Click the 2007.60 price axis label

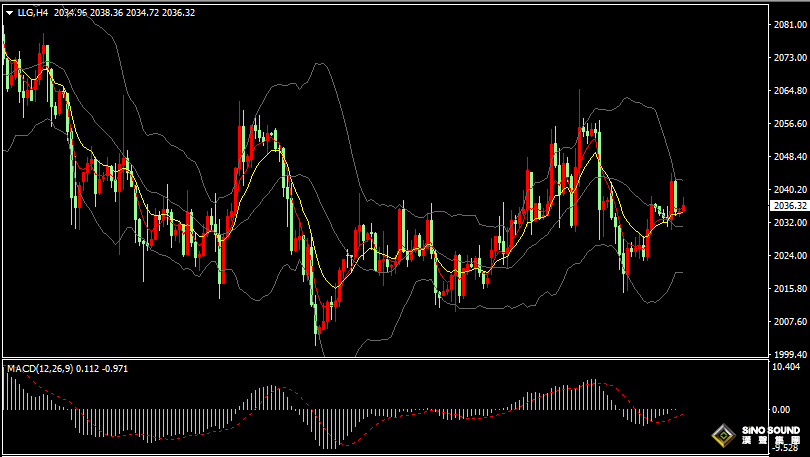[789, 322]
